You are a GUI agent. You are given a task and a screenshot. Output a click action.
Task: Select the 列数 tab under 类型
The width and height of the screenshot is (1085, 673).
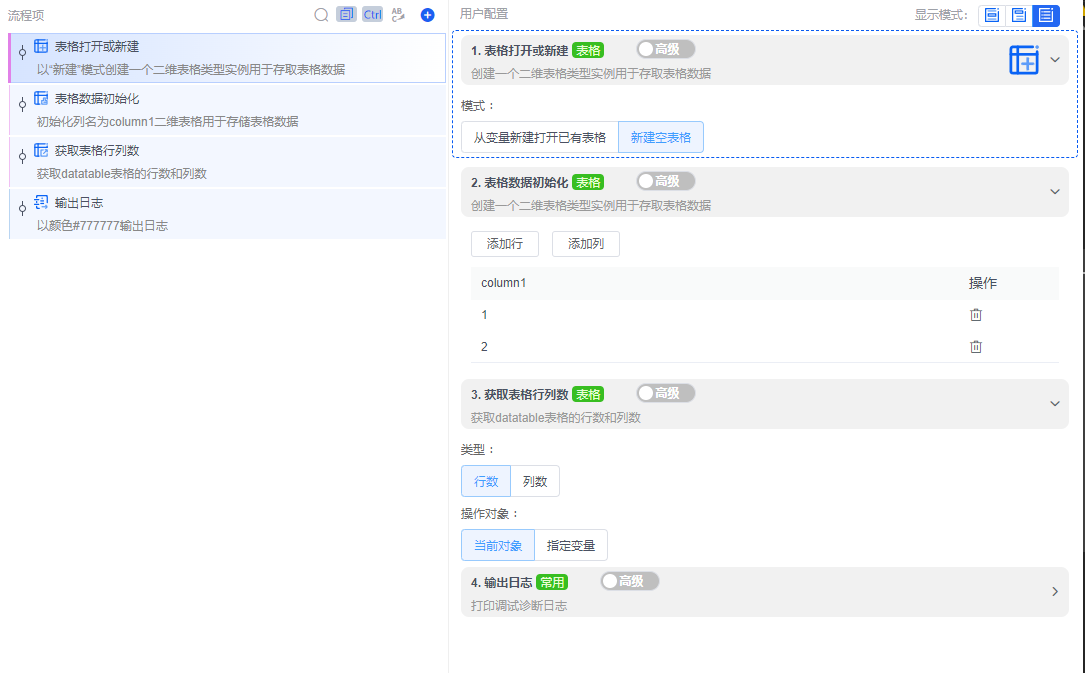[x=536, y=481]
